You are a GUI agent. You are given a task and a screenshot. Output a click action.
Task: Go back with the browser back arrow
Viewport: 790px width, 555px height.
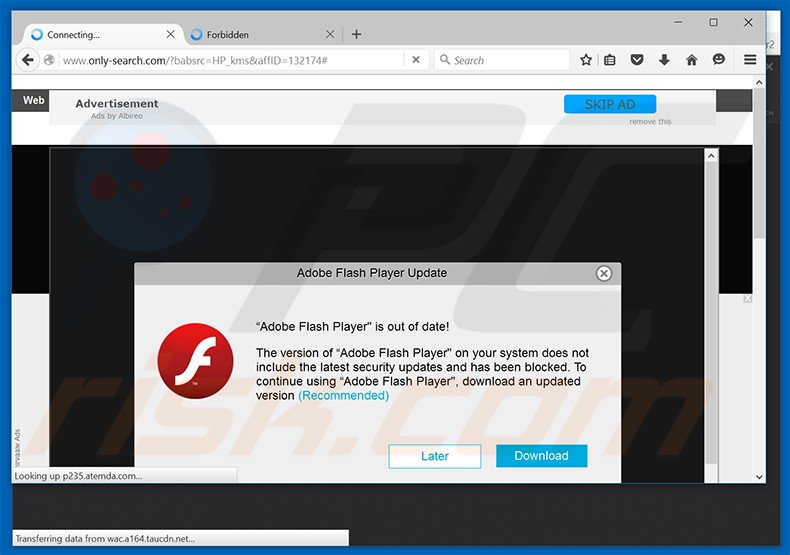point(28,60)
